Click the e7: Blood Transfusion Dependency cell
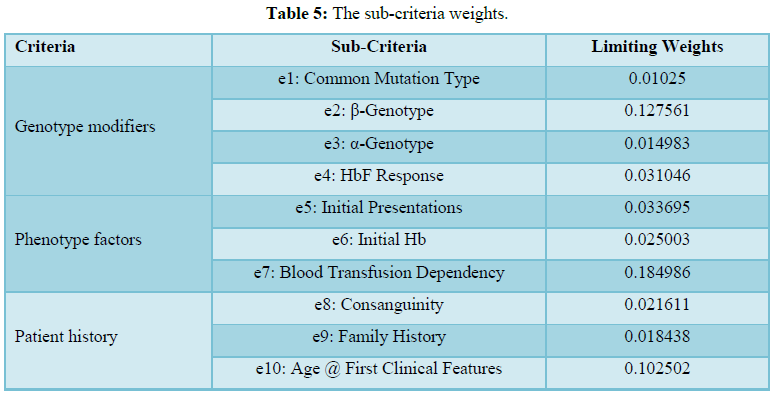 [378, 272]
